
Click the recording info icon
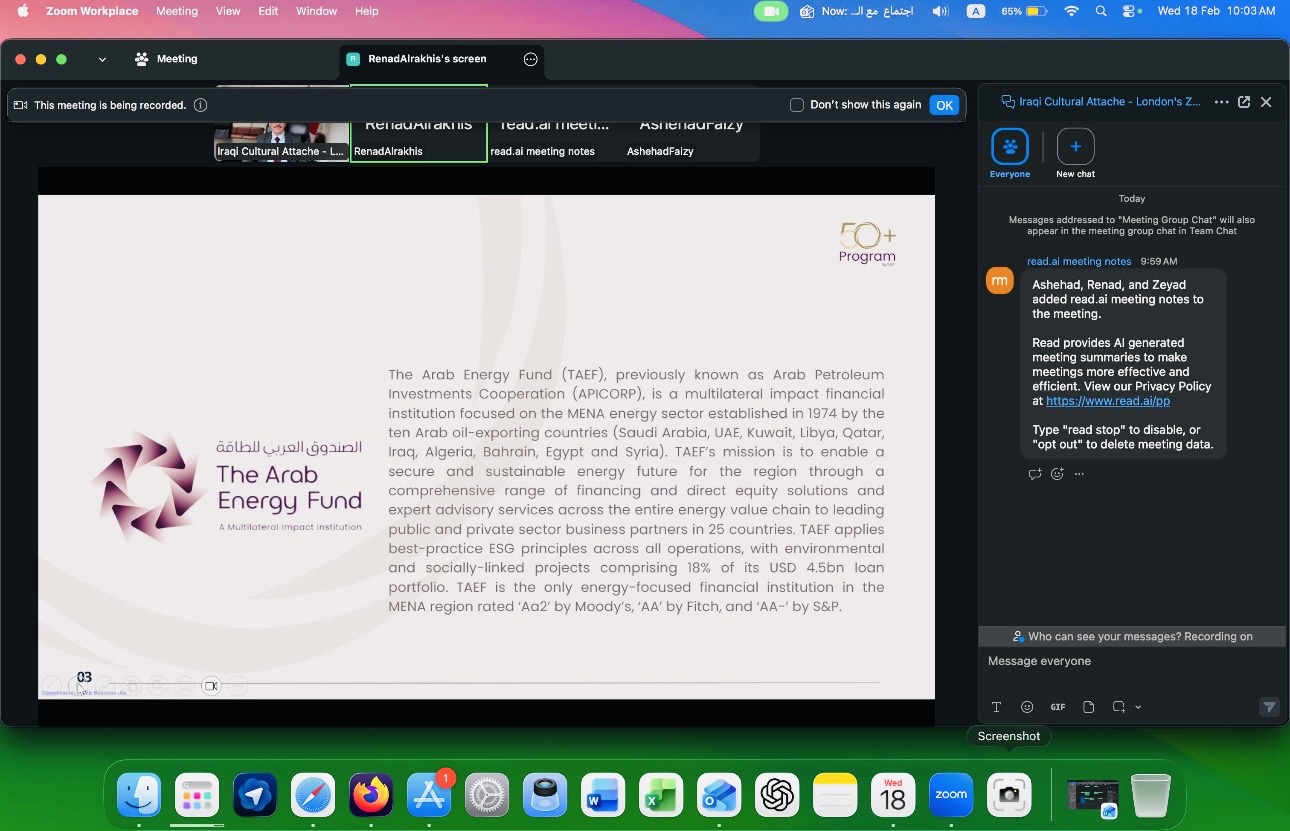200,105
